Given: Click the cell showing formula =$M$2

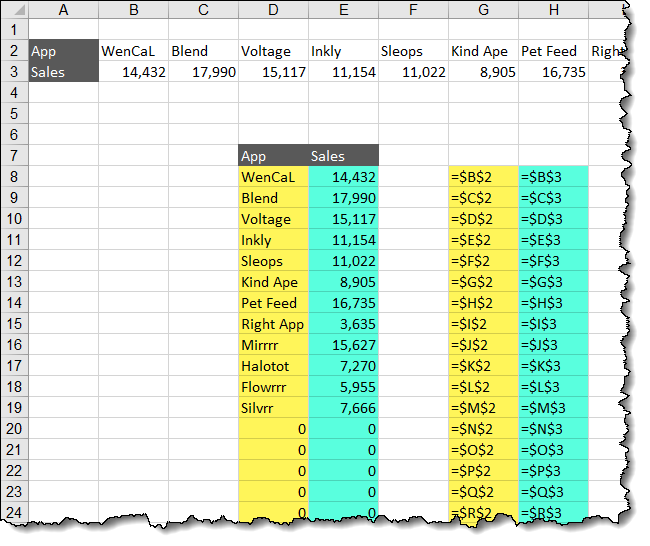Looking at the screenshot, I should [483, 408].
